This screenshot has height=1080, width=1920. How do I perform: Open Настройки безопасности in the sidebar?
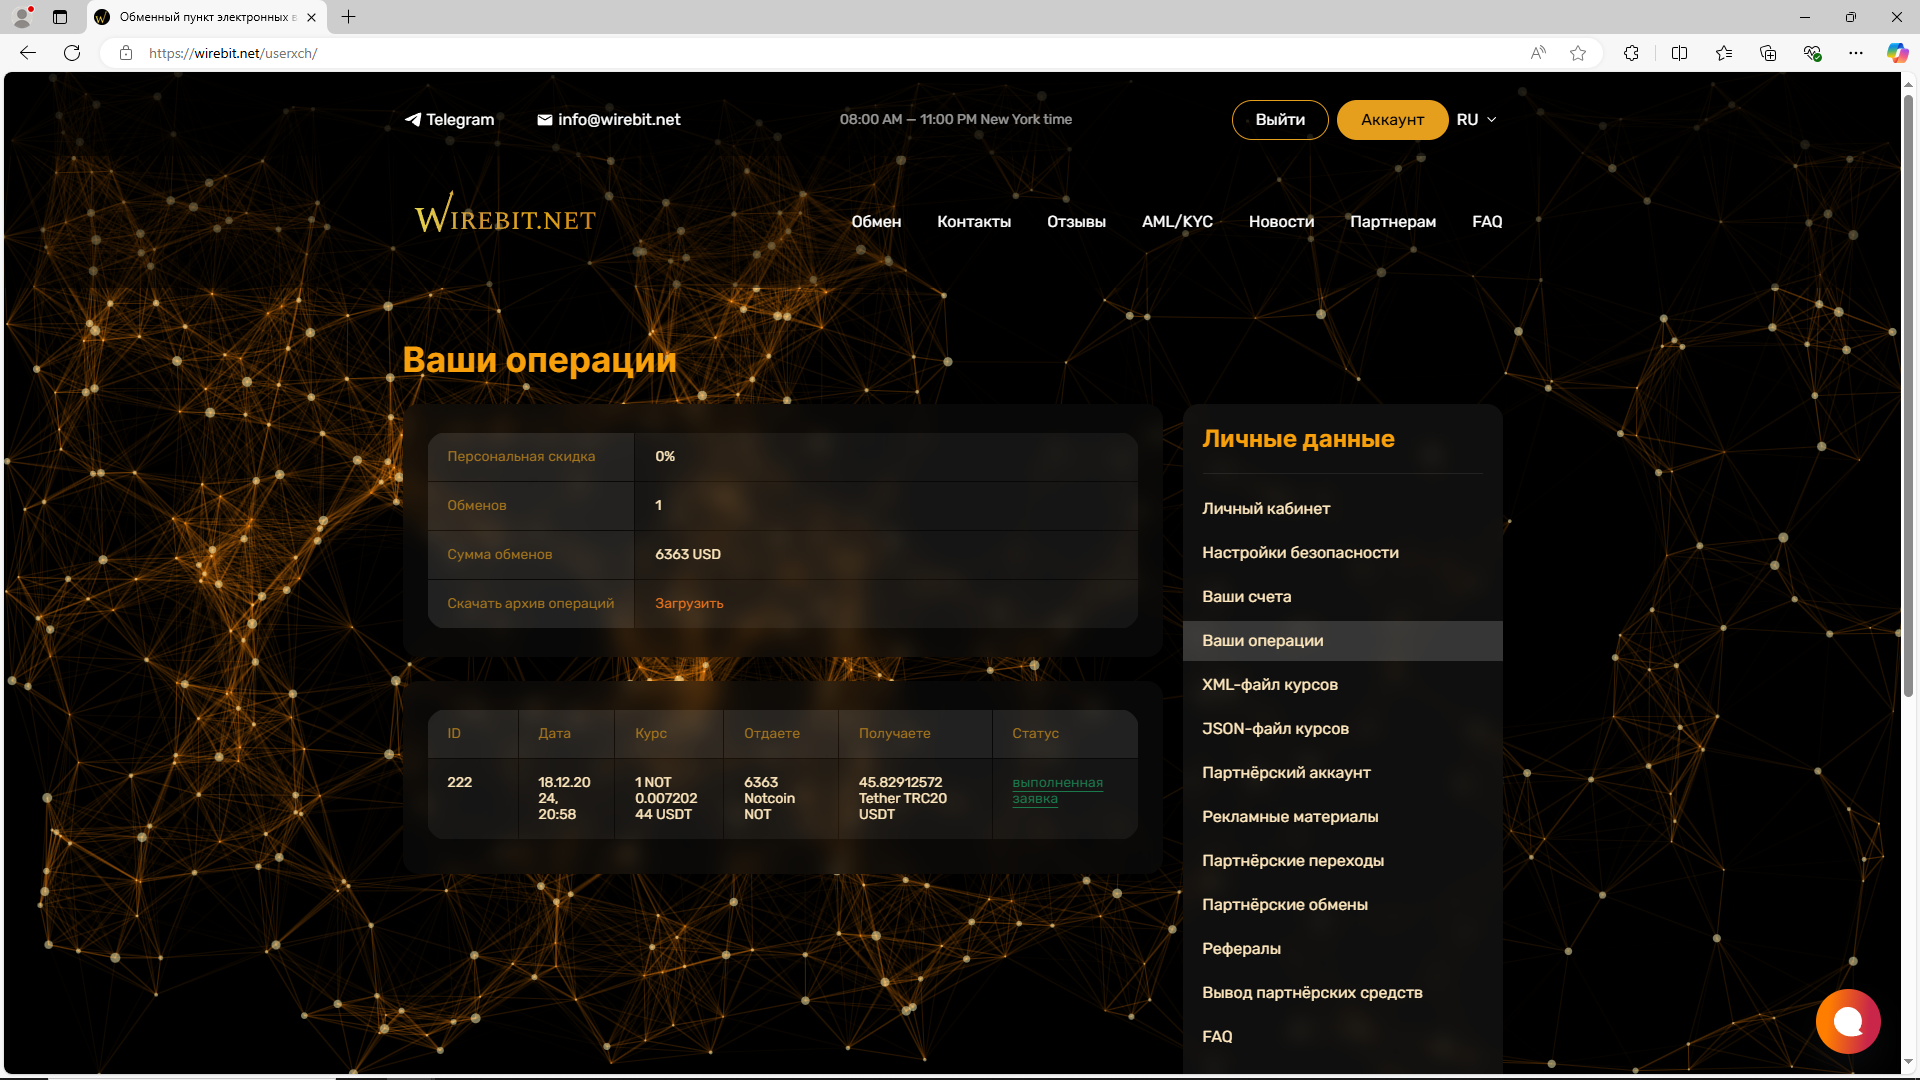[1300, 553]
